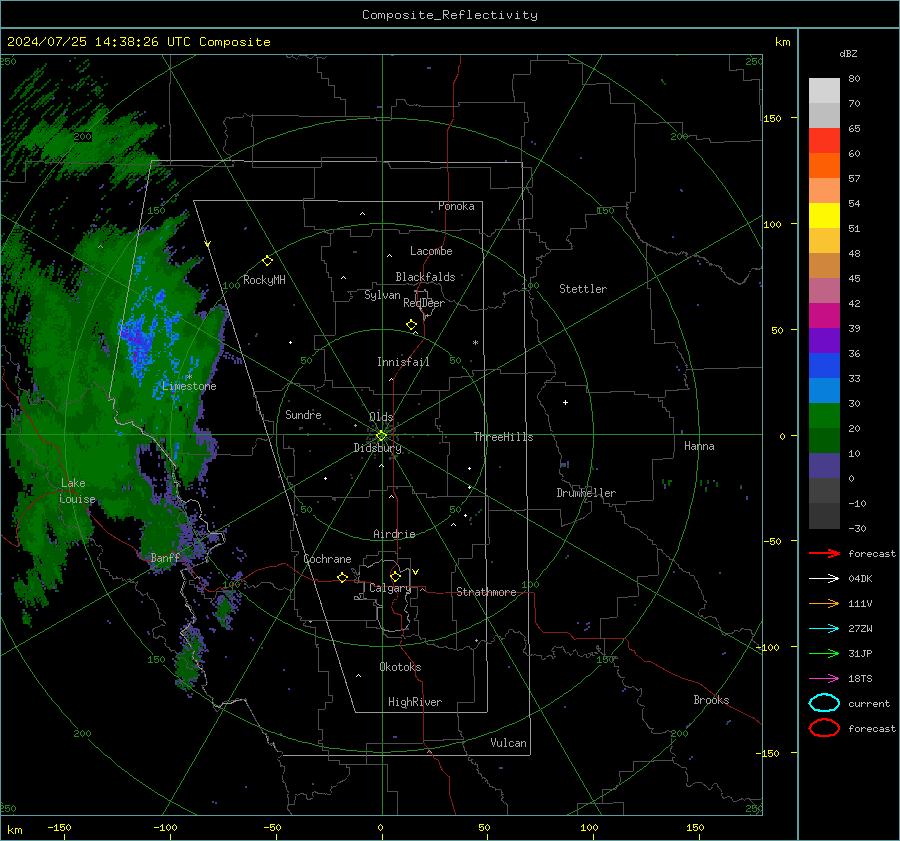This screenshot has height=841, width=900.
Task: Click the Composite_Reflectivity title
Action: point(450,15)
